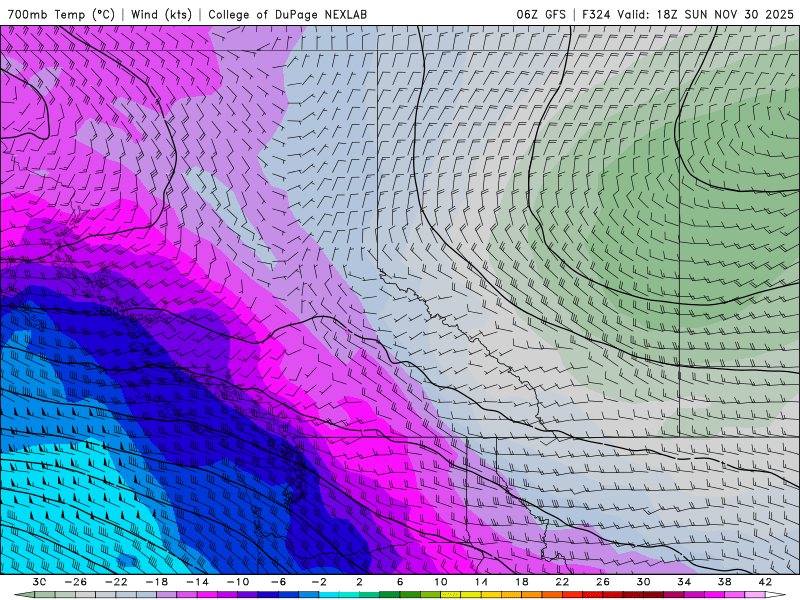Viewport: 800px width, 600px height.
Task: Click the positive 14 legend label
Action: tap(481, 582)
